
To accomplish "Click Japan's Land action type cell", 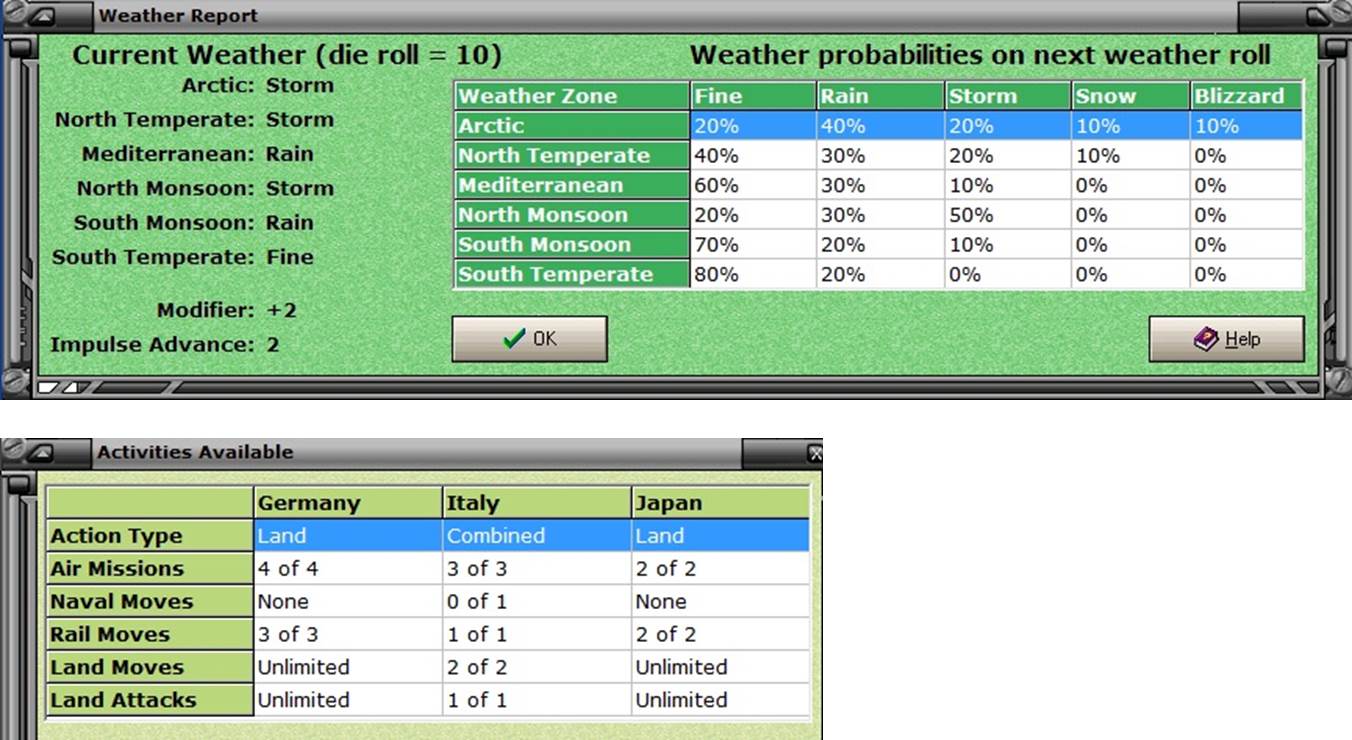I will [x=720, y=536].
